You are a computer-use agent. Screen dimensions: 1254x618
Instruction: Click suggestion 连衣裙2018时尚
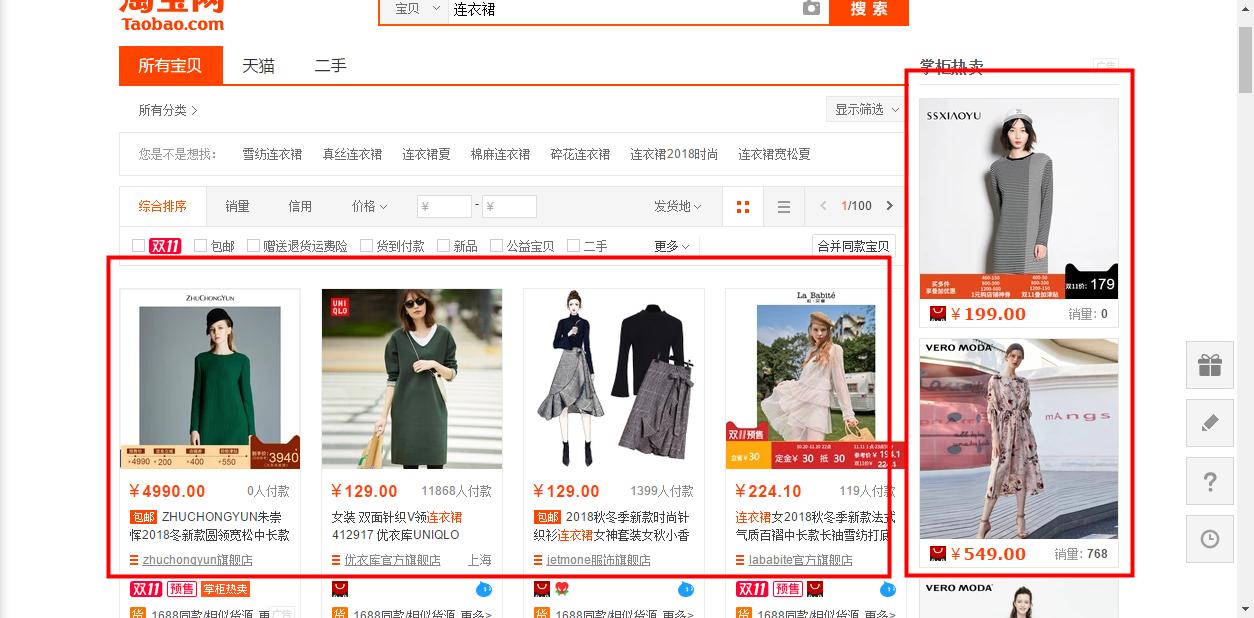pos(674,154)
